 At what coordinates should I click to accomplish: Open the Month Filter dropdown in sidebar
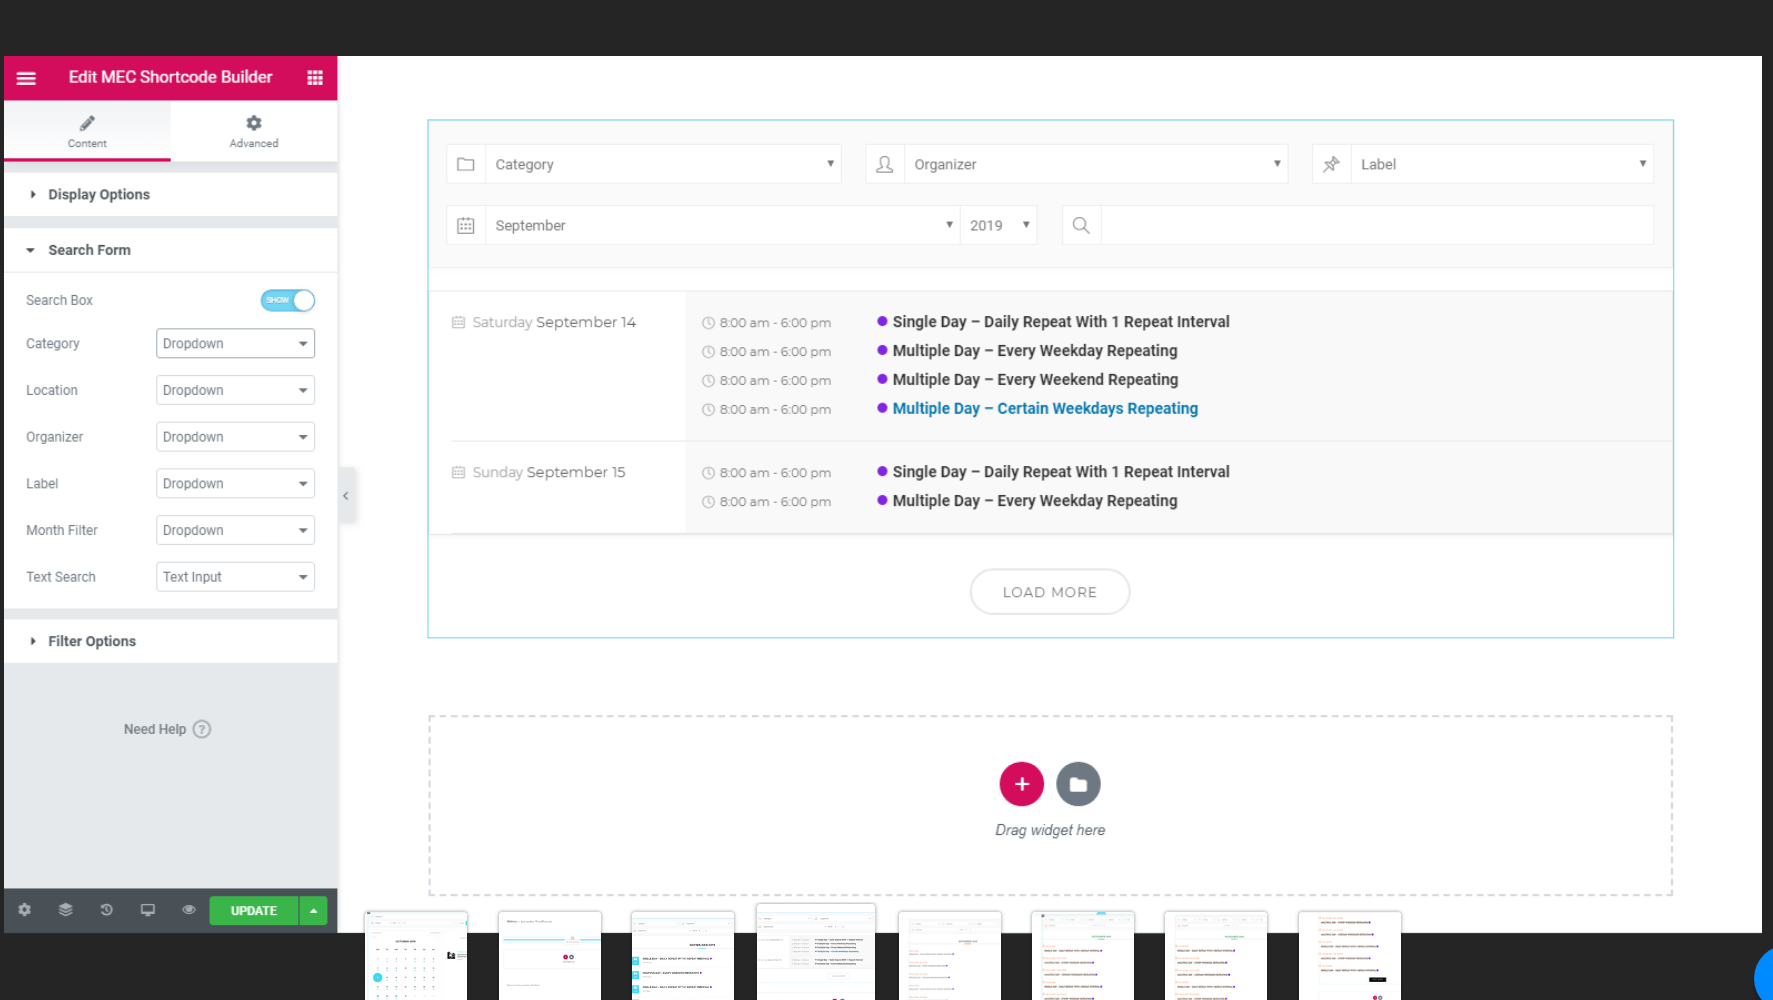[x=235, y=530]
